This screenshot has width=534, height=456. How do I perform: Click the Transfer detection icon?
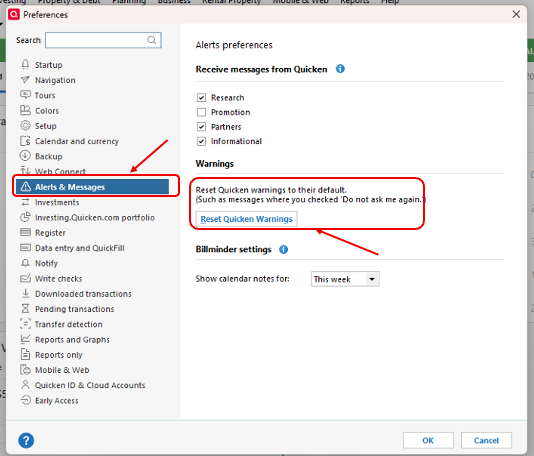pos(25,324)
